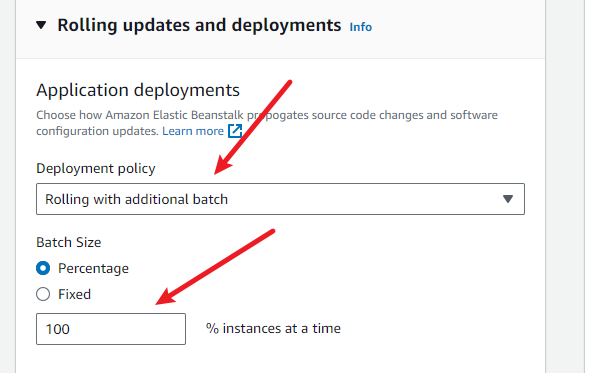Select the Fixed batch size option
The image size is (592, 373).
coord(43,294)
